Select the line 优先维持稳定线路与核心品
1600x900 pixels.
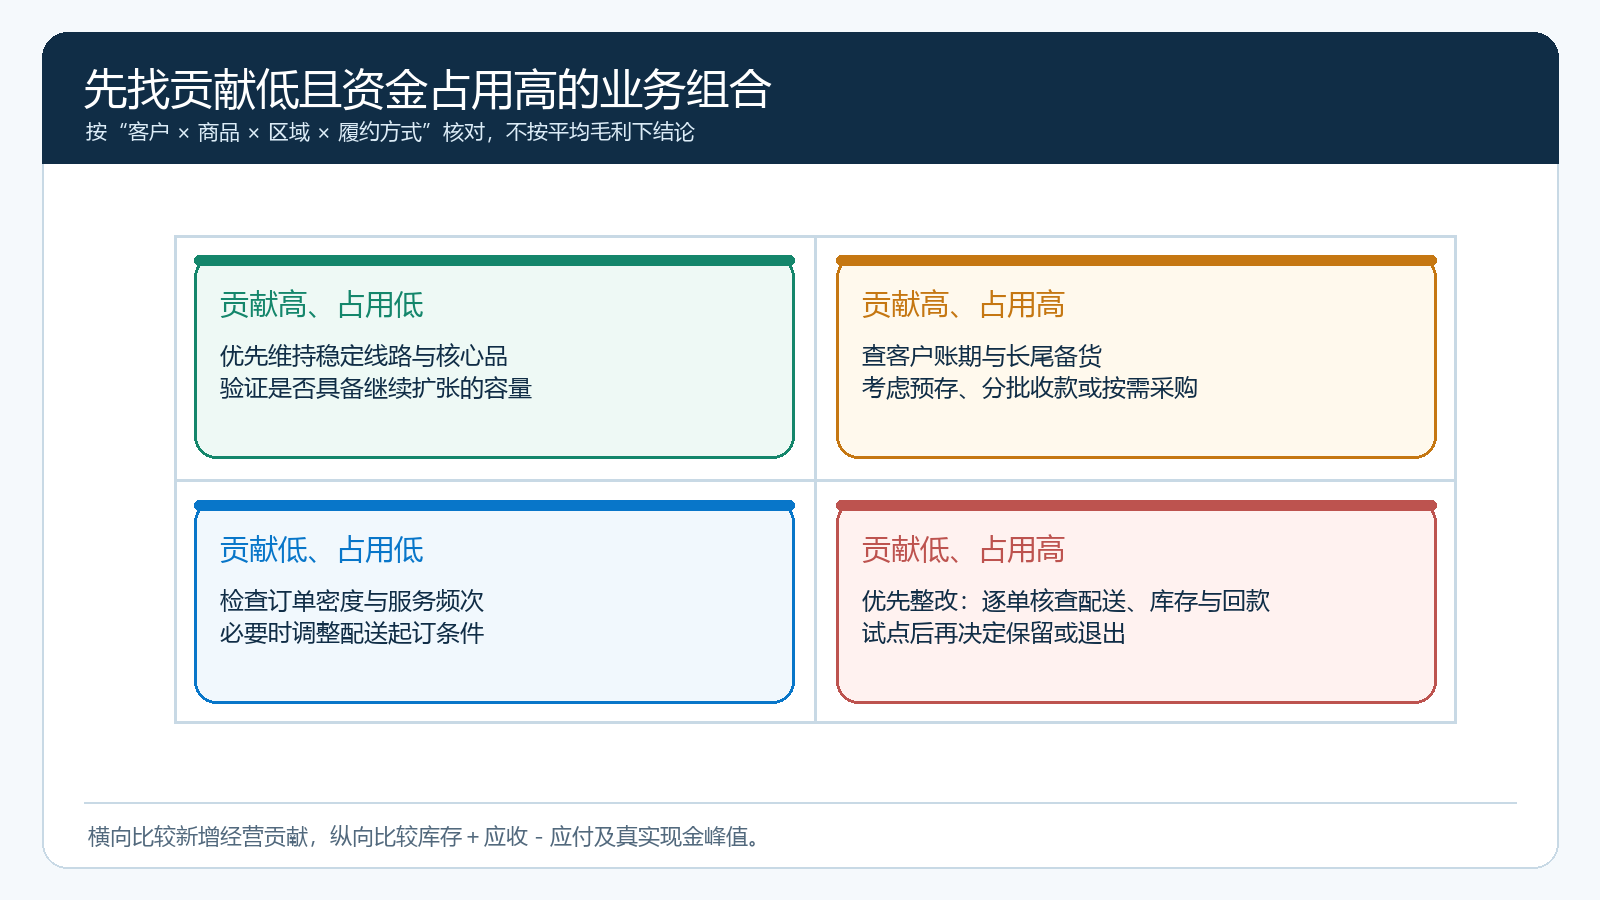click(x=364, y=356)
